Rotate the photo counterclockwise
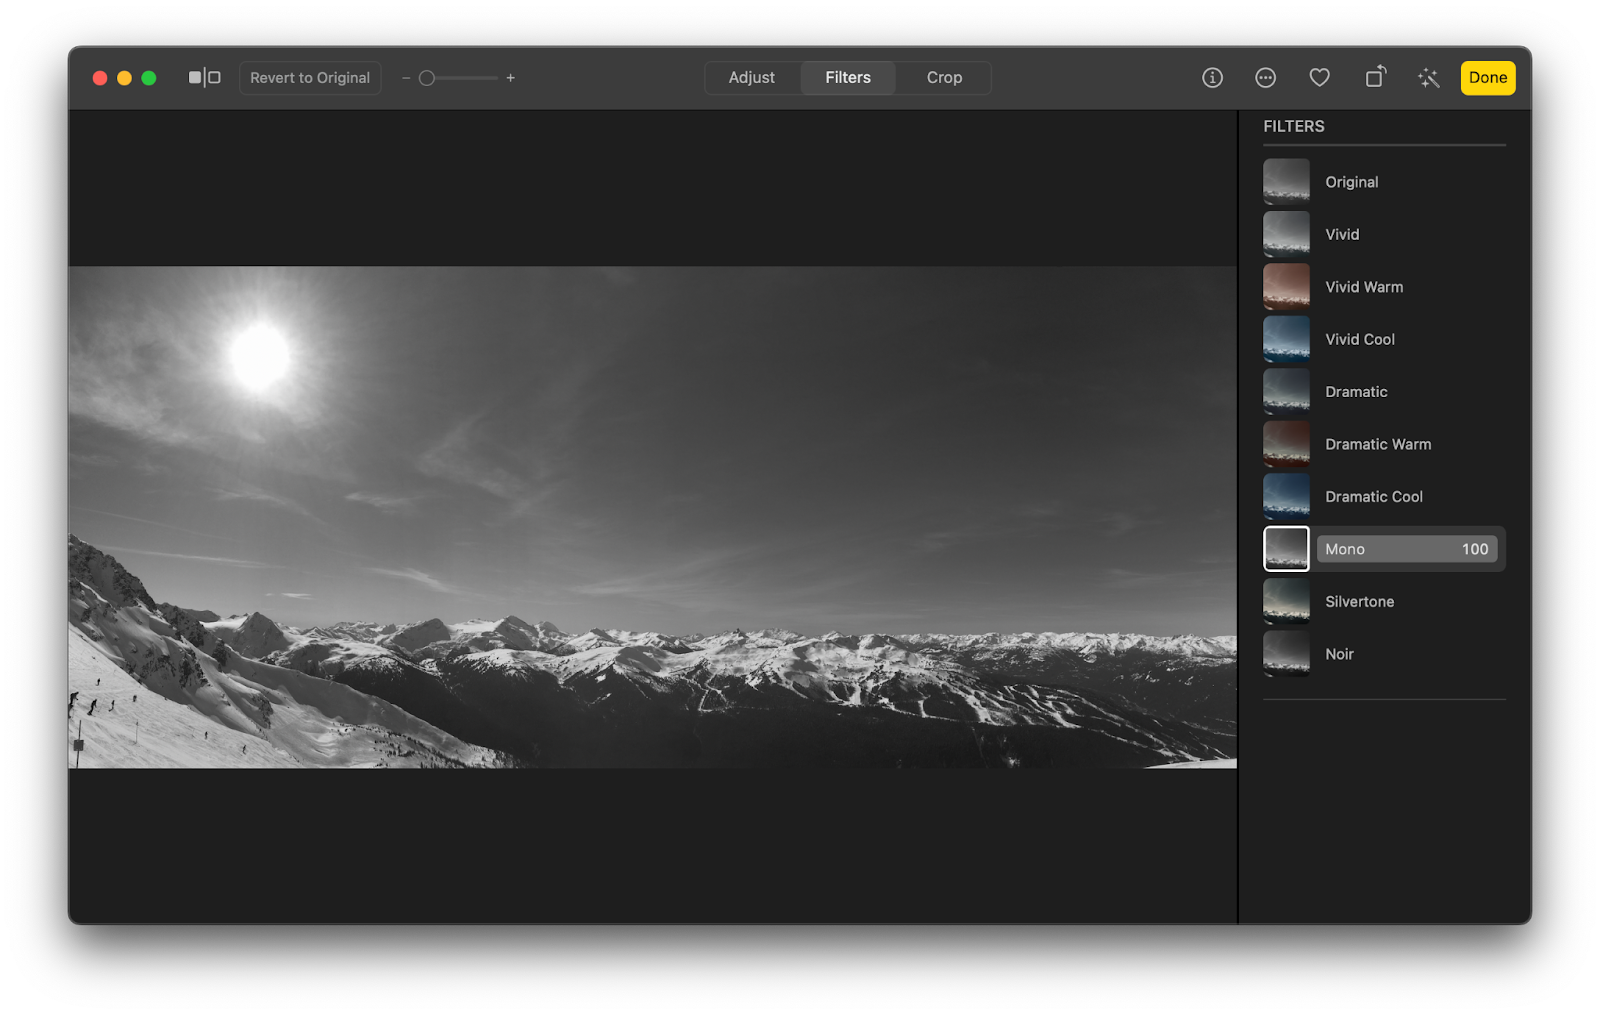 [1374, 77]
